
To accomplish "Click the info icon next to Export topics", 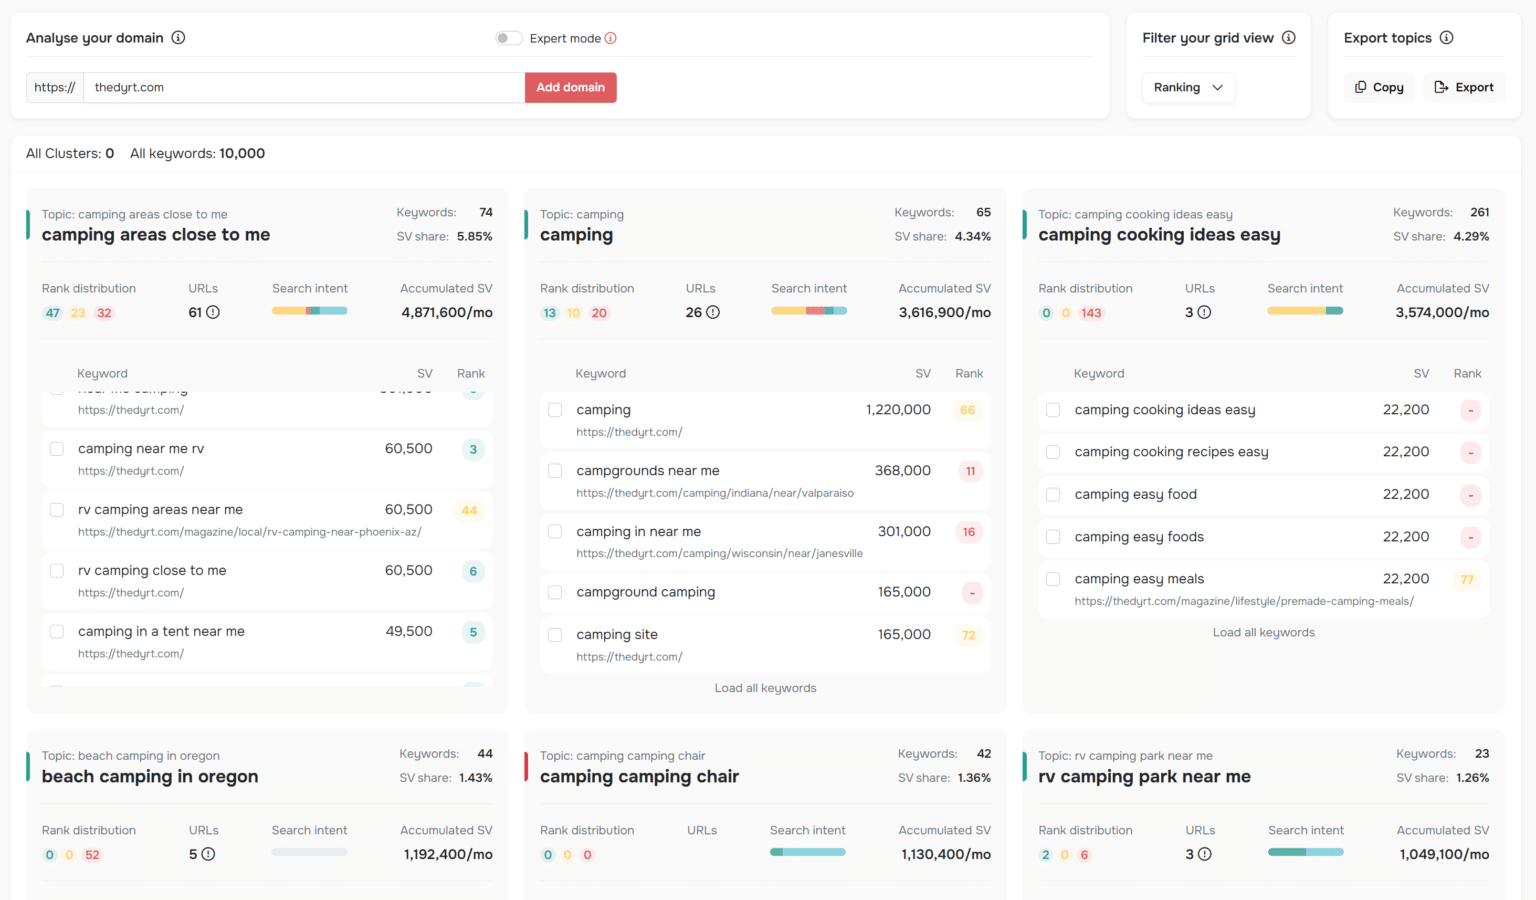I will pyautogui.click(x=1447, y=37).
